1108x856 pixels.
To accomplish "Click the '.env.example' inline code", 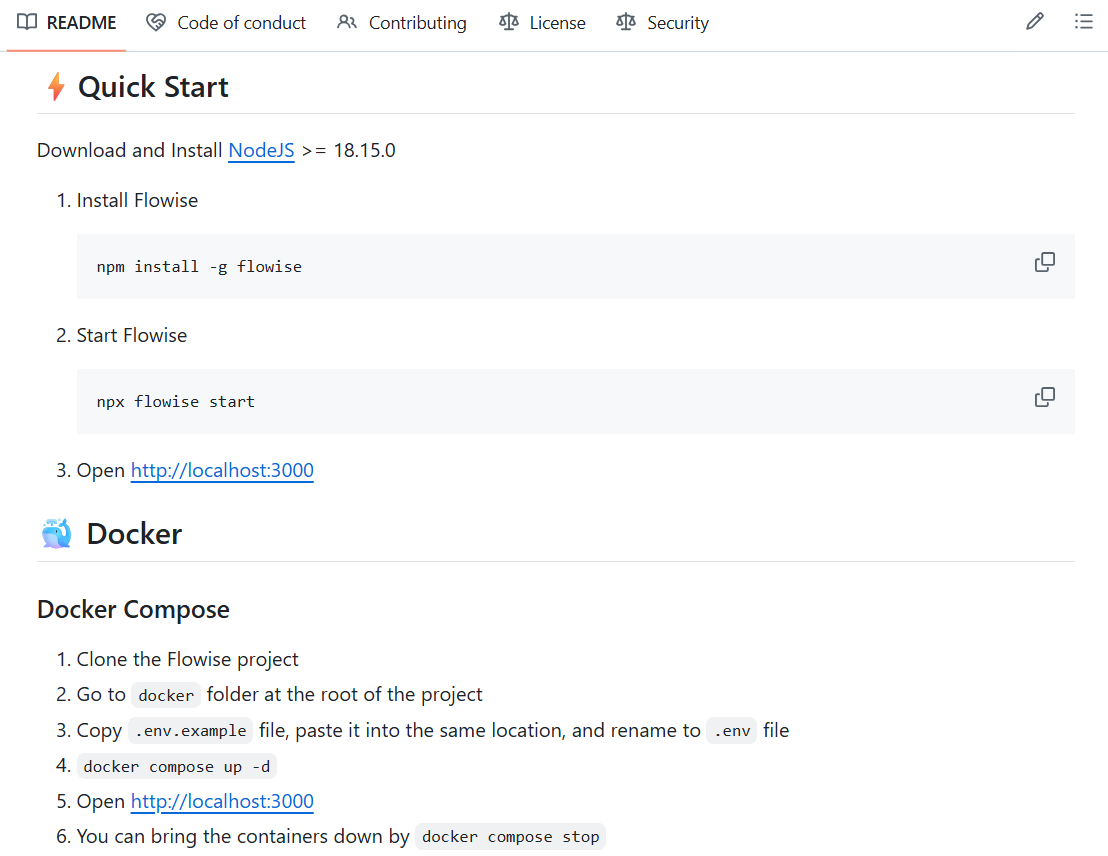I will coord(190,730).
